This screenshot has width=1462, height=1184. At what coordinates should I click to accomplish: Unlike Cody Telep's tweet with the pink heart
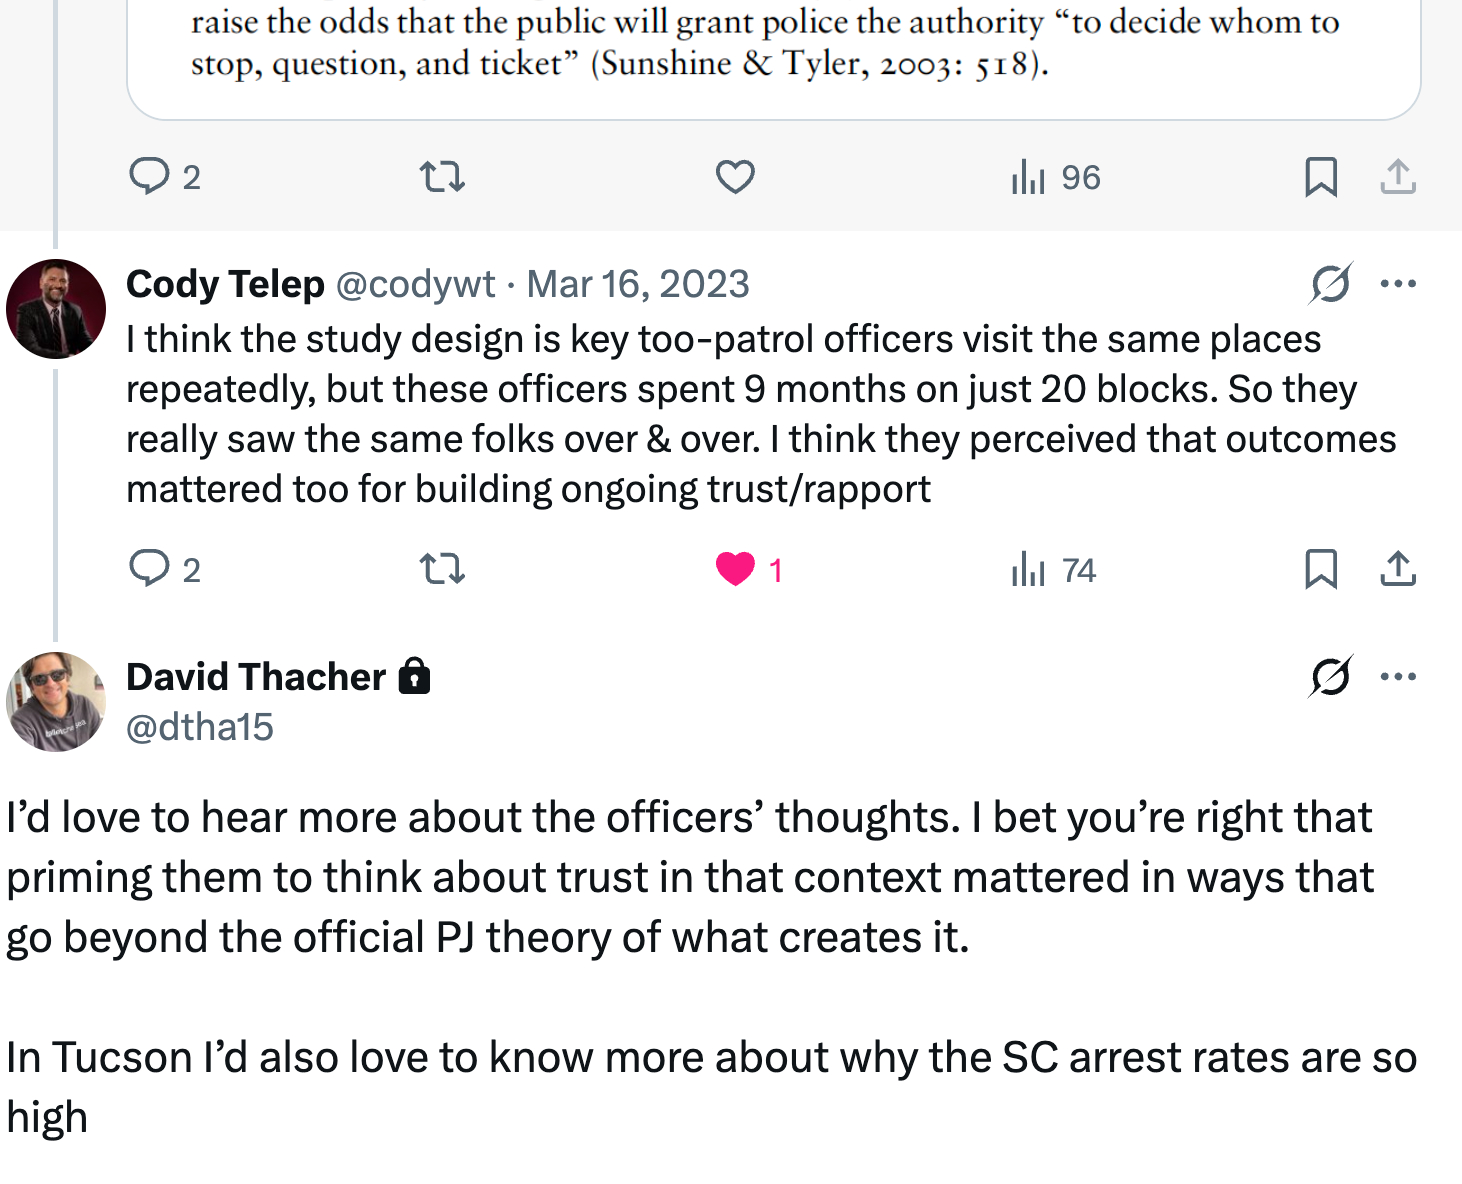coord(735,569)
